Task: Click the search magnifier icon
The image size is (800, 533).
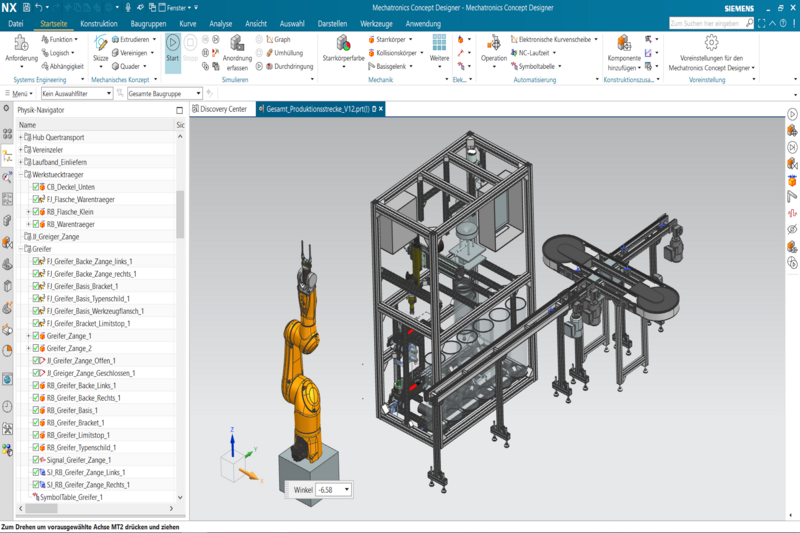Action: click(749, 23)
